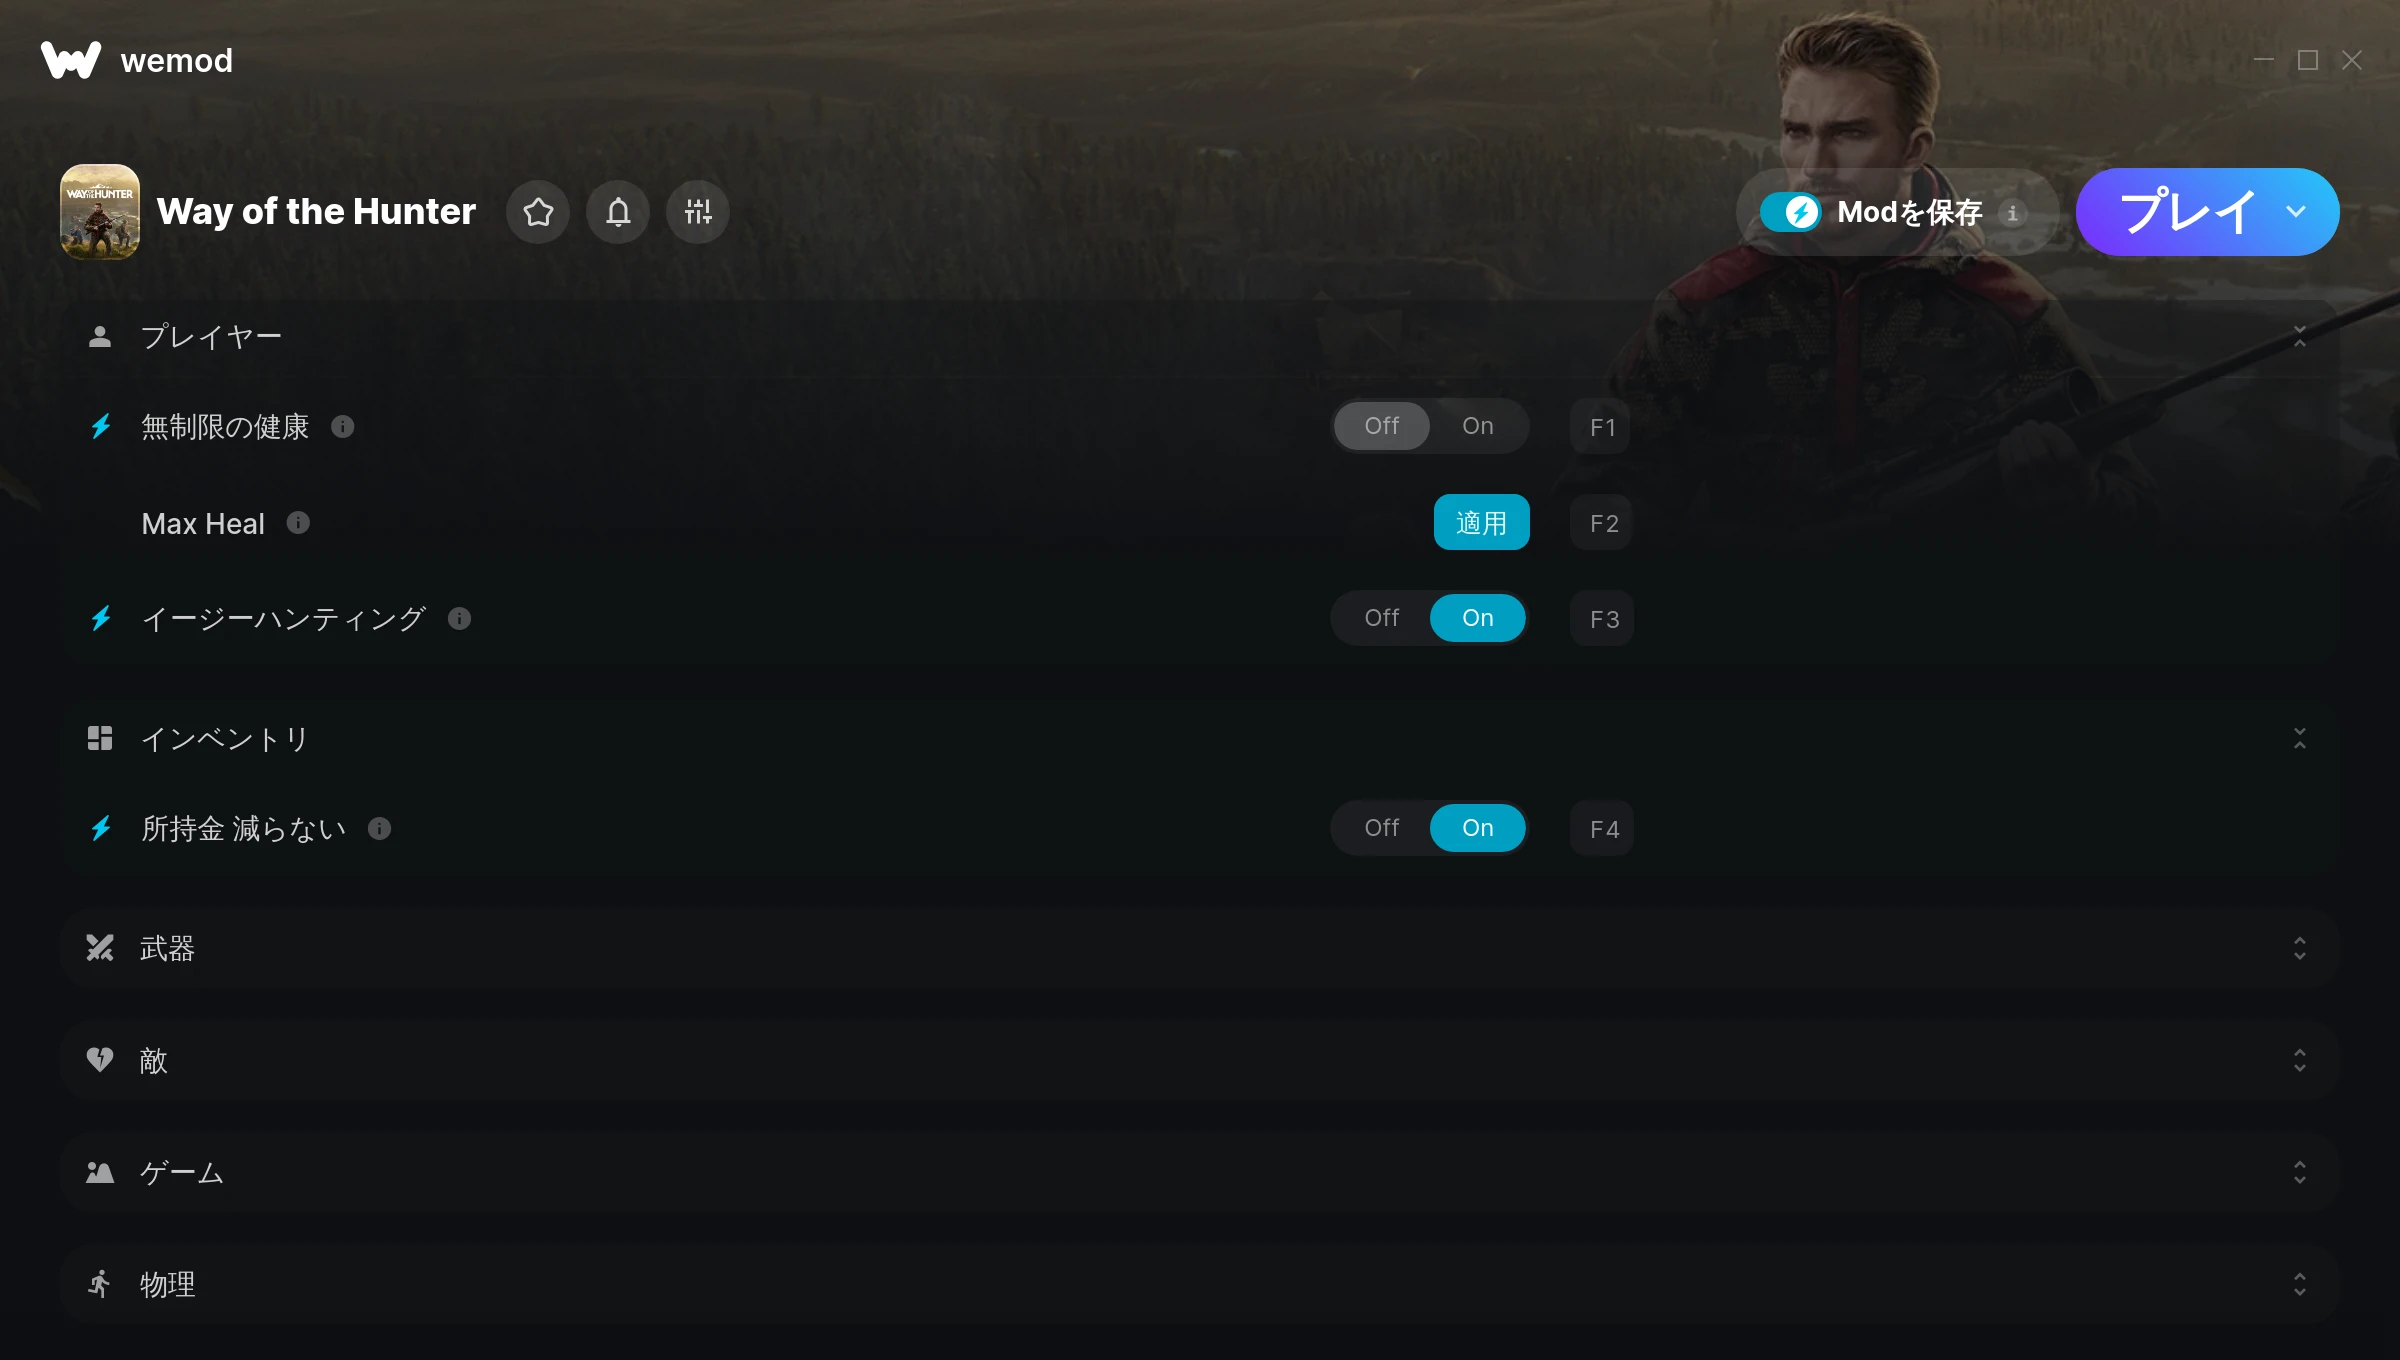Click the 適用 button for Max Heal
Viewport: 2400px width, 1360px height.
(1481, 522)
